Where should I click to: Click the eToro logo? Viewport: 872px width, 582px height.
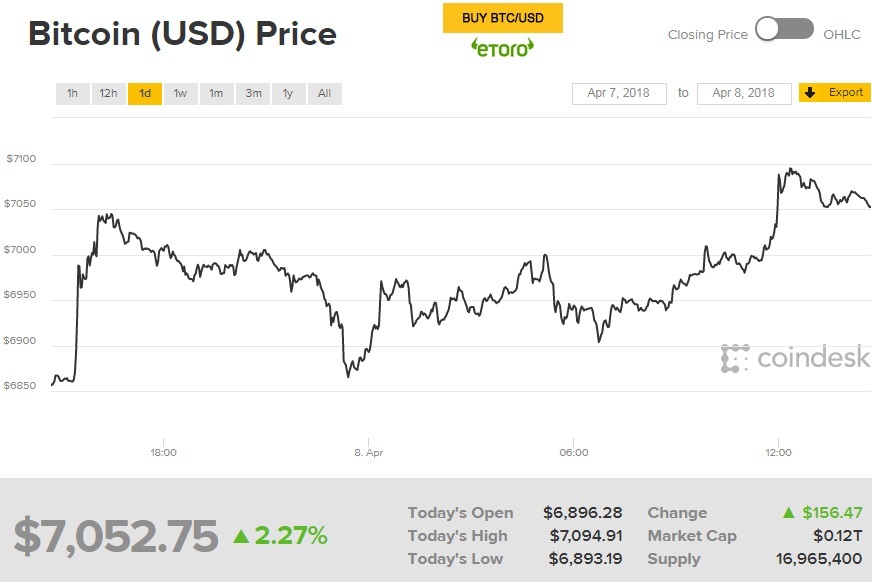pos(502,46)
